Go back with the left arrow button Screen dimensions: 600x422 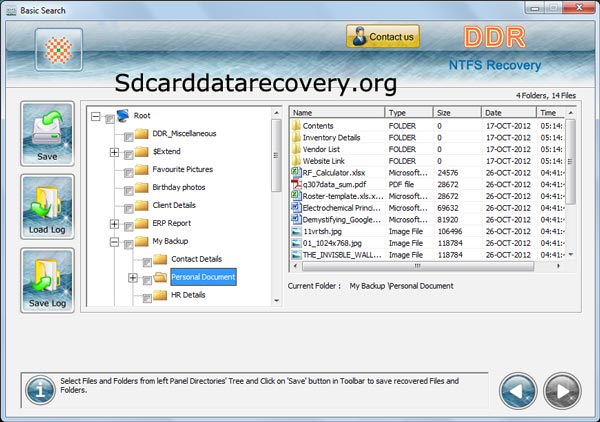518,391
